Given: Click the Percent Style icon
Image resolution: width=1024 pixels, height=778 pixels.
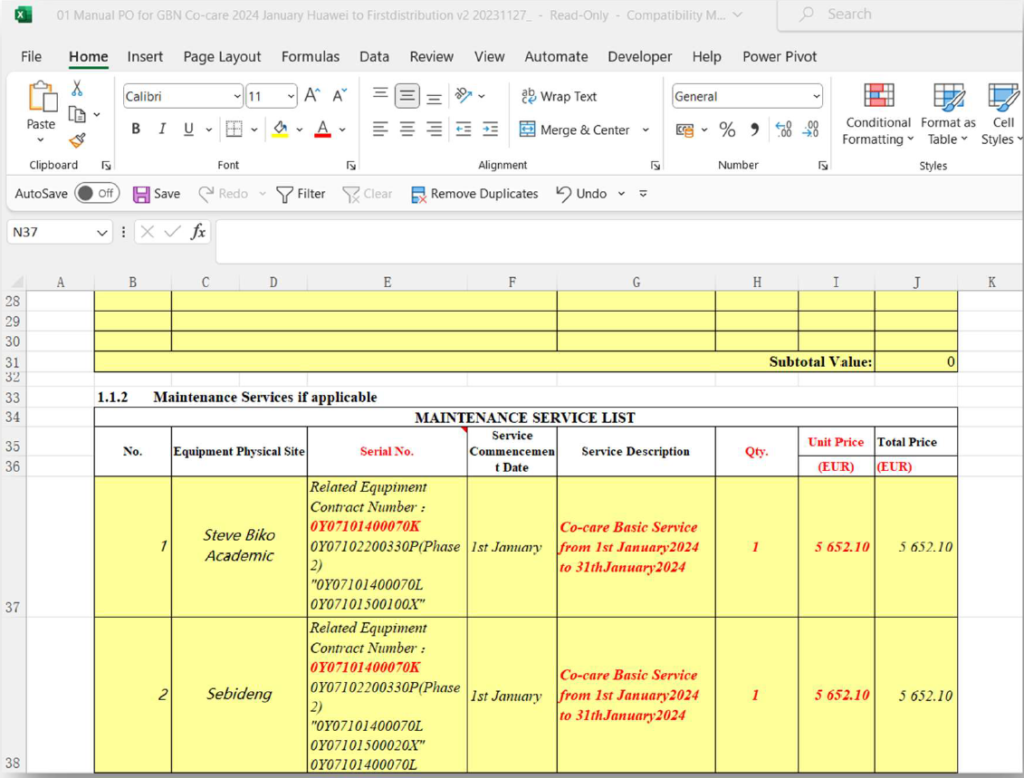Looking at the screenshot, I should [727, 130].
